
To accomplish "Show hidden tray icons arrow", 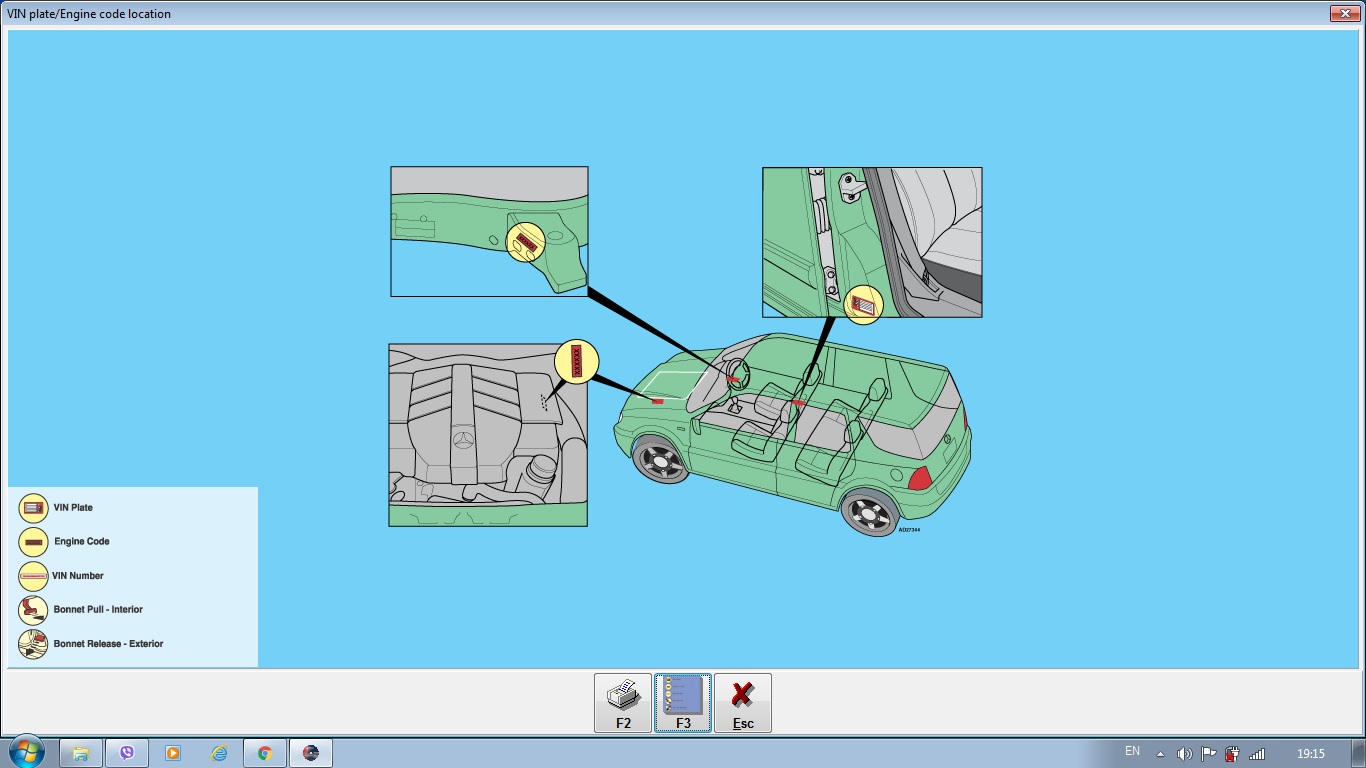I will (x=1160, y=754).
